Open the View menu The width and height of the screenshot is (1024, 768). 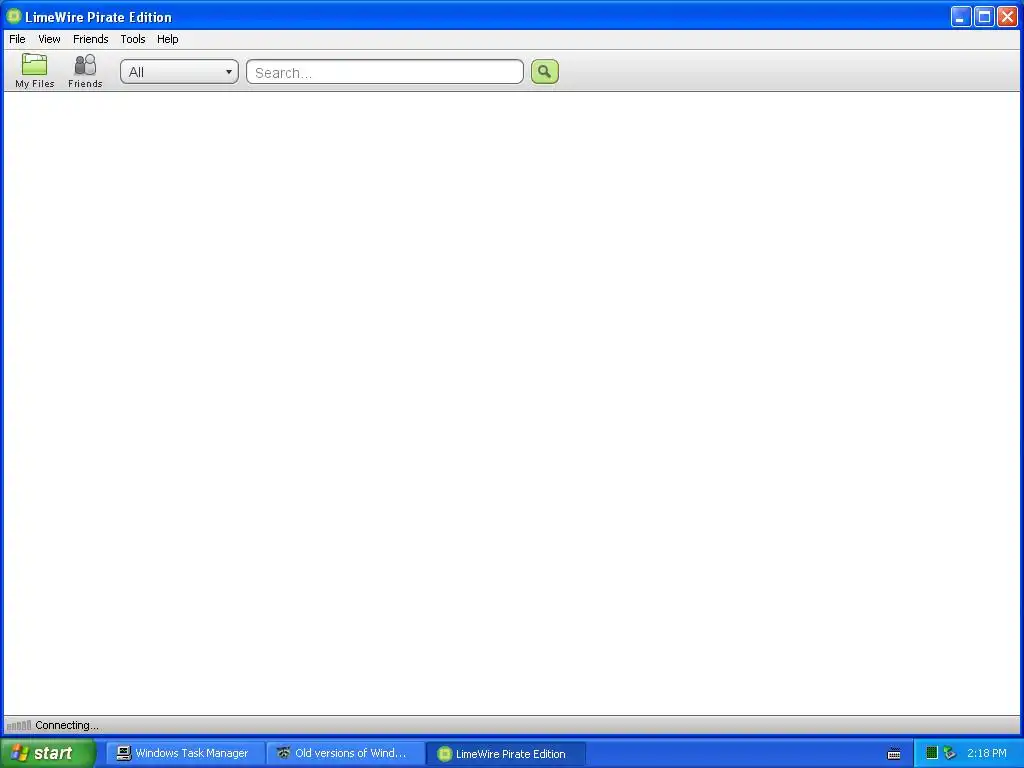49,39
